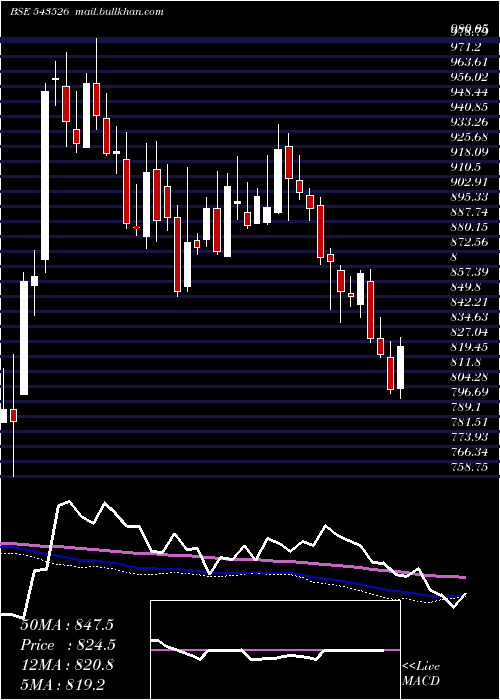Screen dimensions: 500x700
Task: Select the 781.51 axis label
Action: 469,422
